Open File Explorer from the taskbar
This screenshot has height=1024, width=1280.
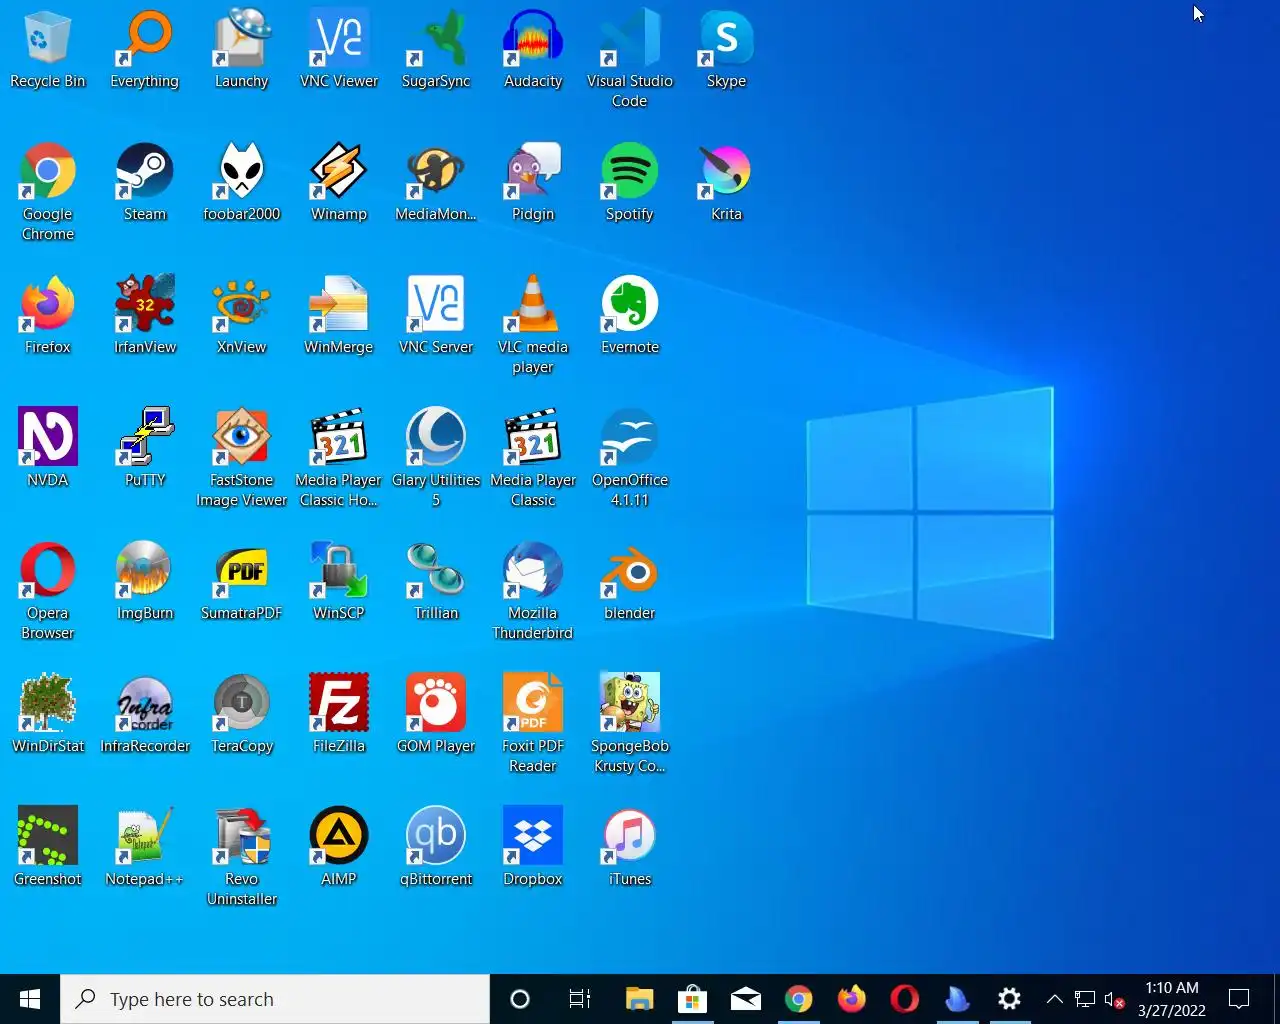tap(639, 999)
